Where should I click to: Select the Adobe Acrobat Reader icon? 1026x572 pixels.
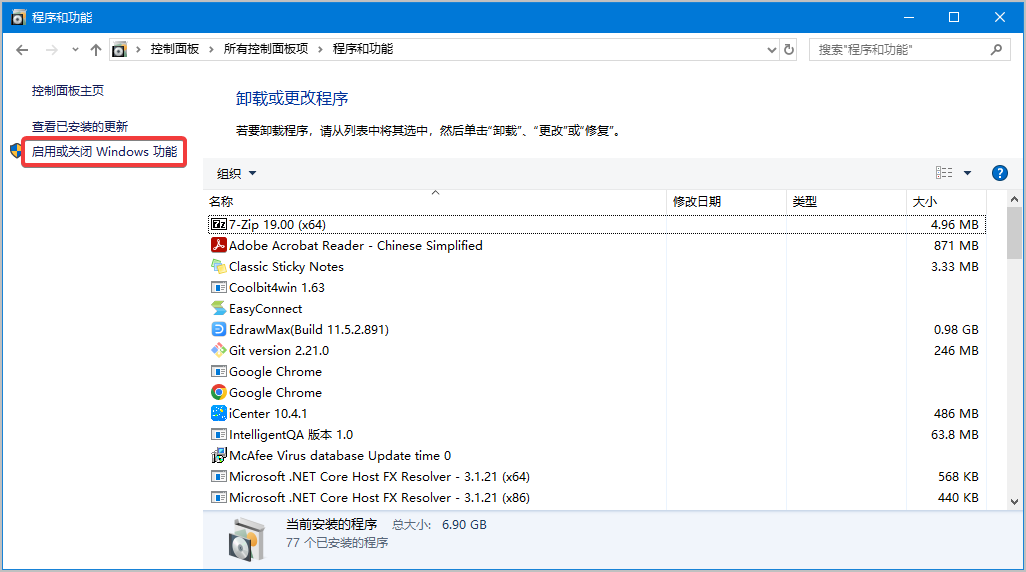point(219,246)
